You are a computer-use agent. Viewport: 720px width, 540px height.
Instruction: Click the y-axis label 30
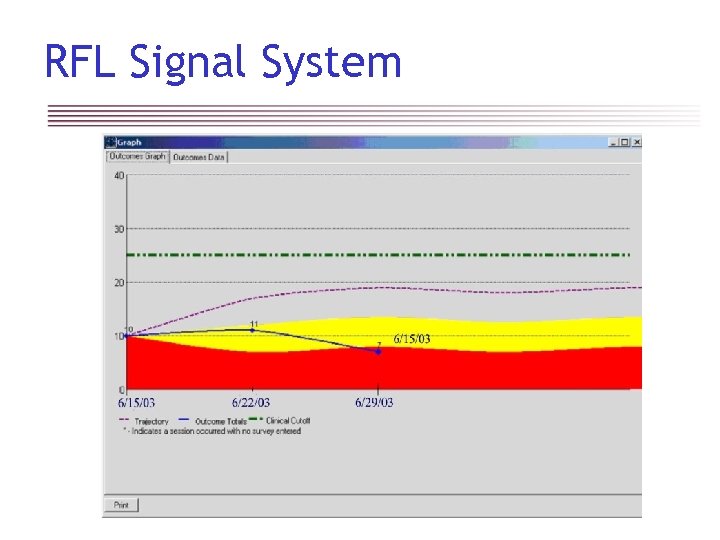(119, 229)
